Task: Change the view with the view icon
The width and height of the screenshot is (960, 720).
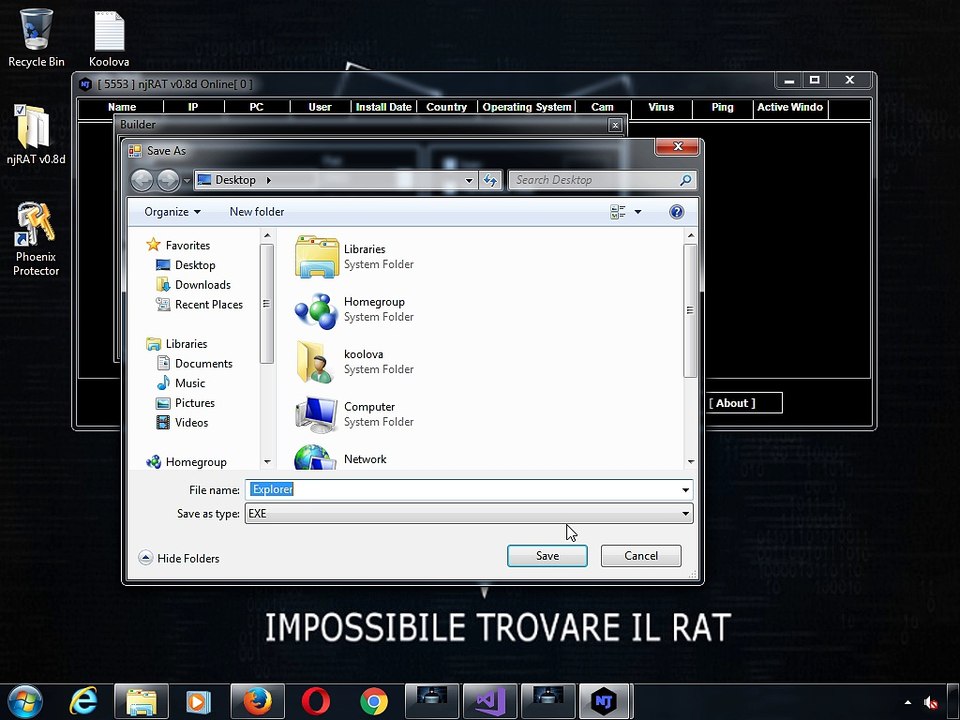Action: 618,212
